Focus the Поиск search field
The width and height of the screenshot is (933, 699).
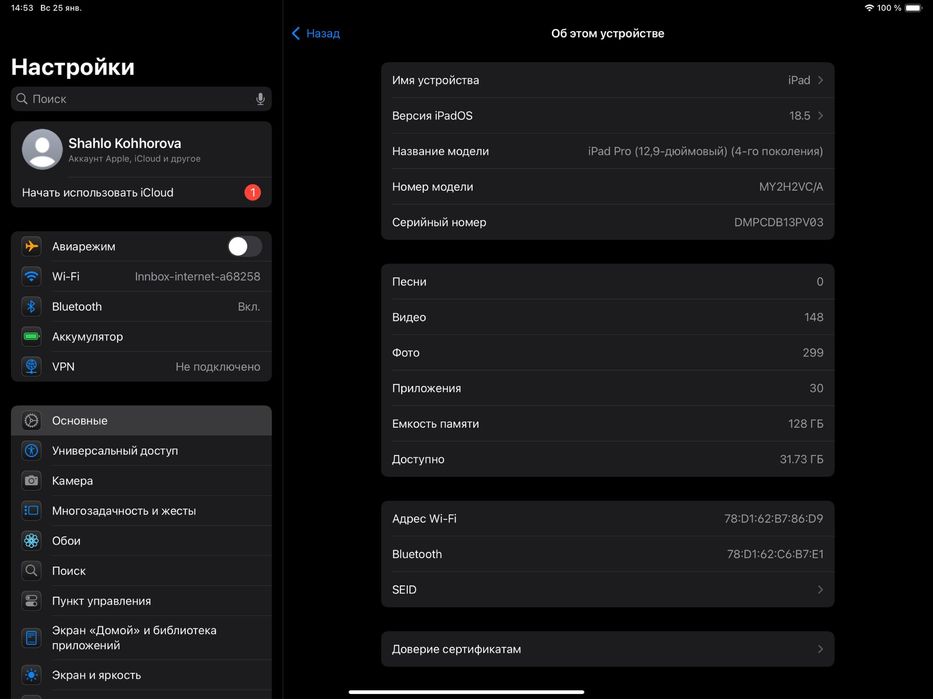(141, 99)
